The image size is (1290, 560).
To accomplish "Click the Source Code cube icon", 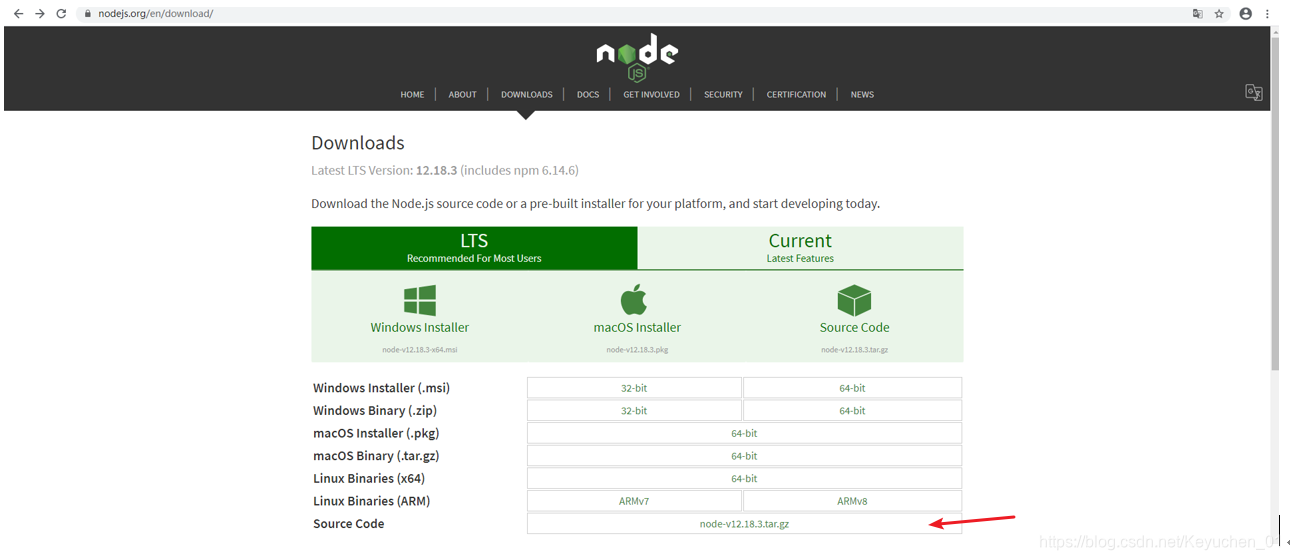I will pos(854,300).
